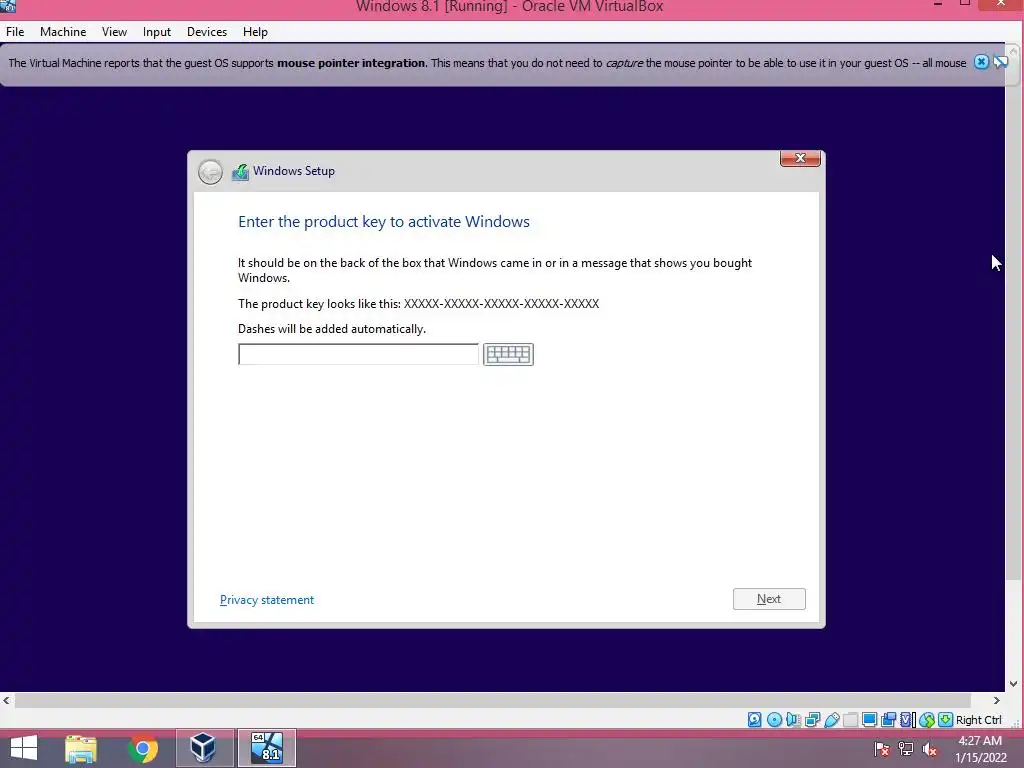Click the 'Dashes will be added automatically.' text
This screenshot has width=1024, height=768.
[x=332, y=328]
